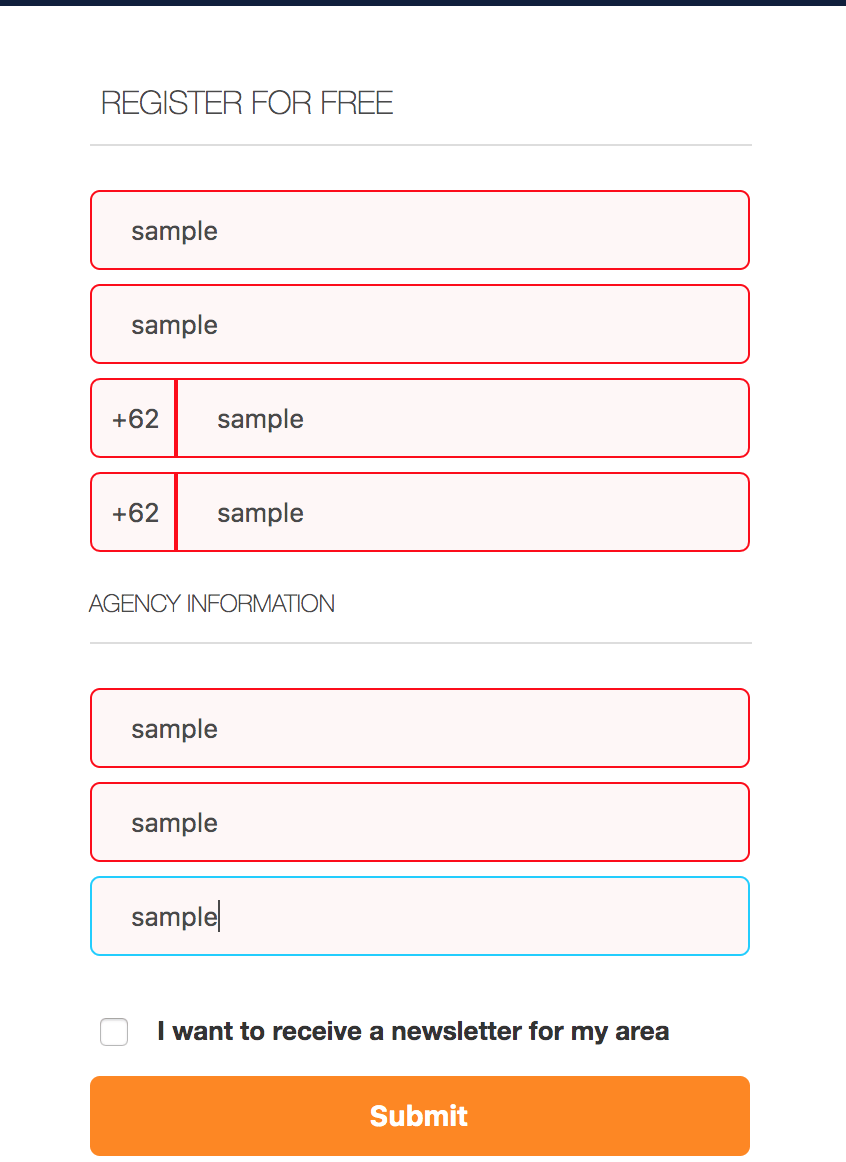Click the 'Agency Information' heading
Image resolution: width=846 pixels, height=1162 pixels.
pyautogui.click(x=212, y=604)
